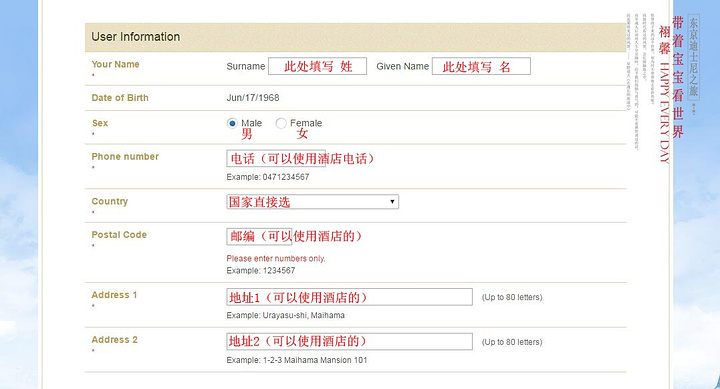
Task: Click the Date of Birth label
Action: 120,98
